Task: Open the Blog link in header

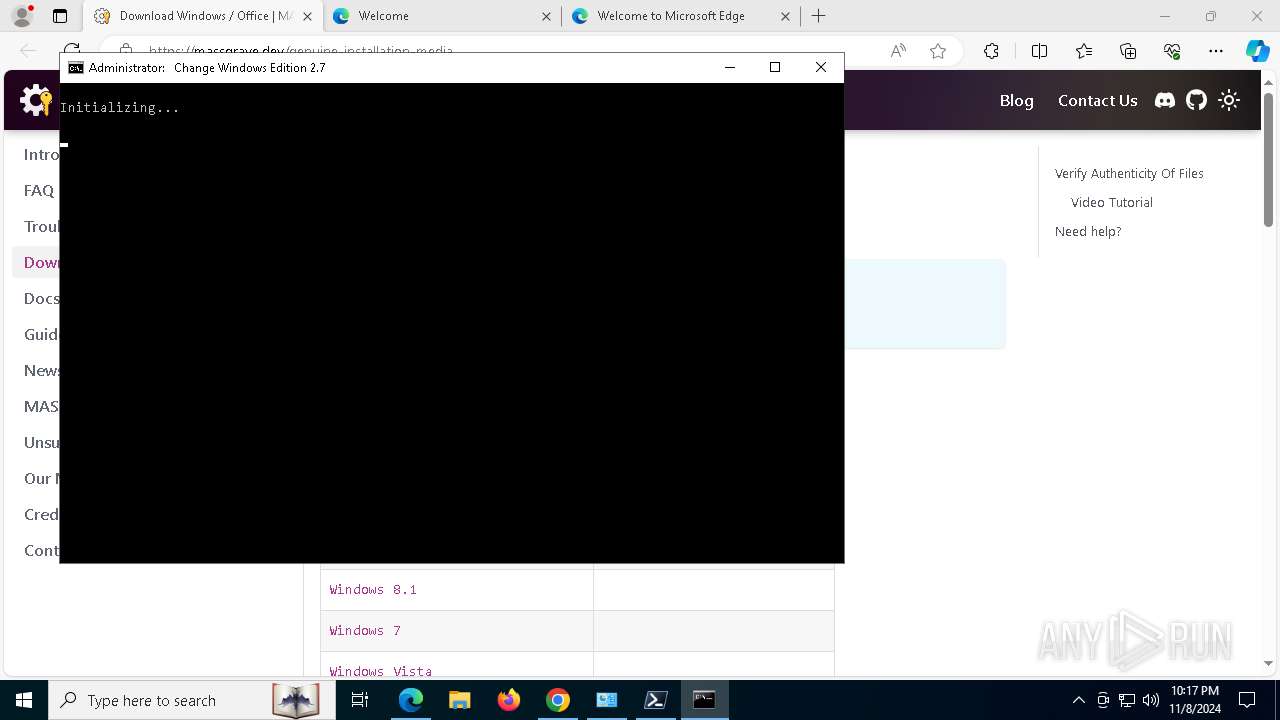Action: point(1016,100)
